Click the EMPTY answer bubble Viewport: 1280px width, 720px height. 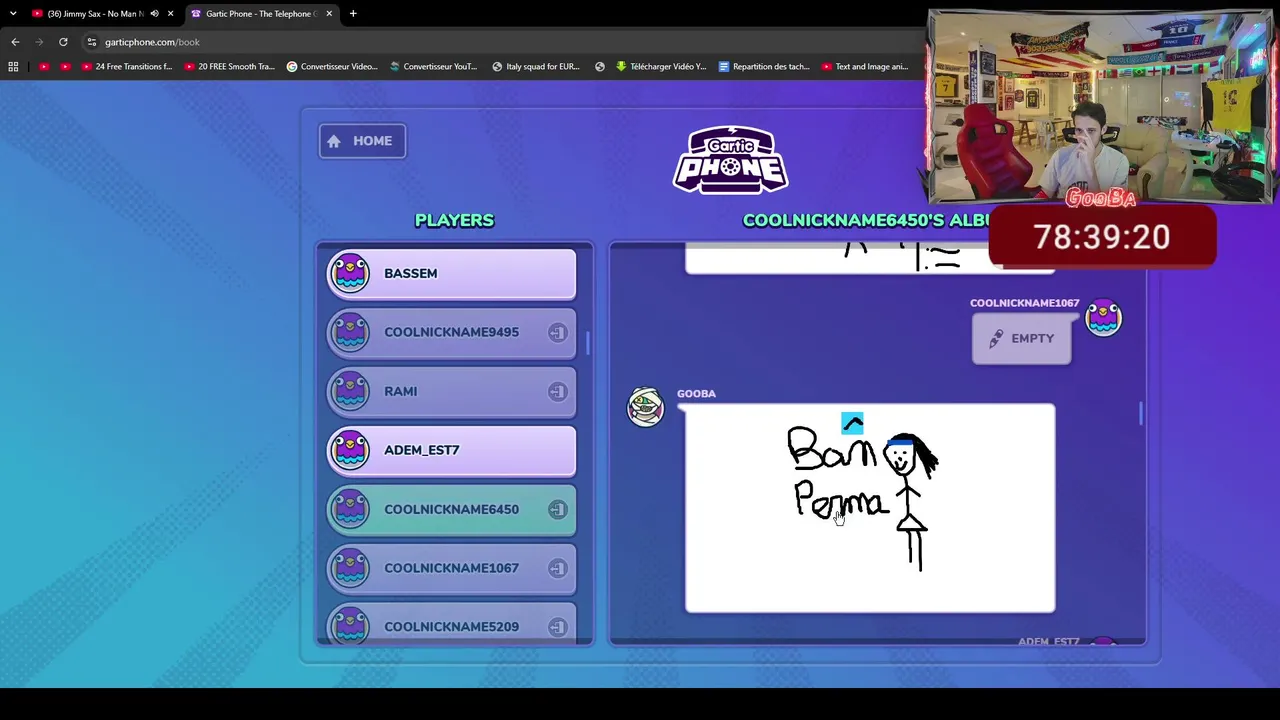[1021, 339]
